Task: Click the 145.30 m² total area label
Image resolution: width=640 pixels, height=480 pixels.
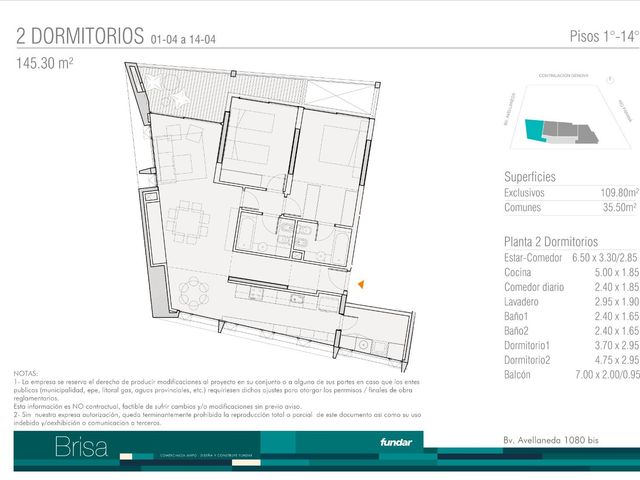Action: pyautogui.click(x=44, y=63)
